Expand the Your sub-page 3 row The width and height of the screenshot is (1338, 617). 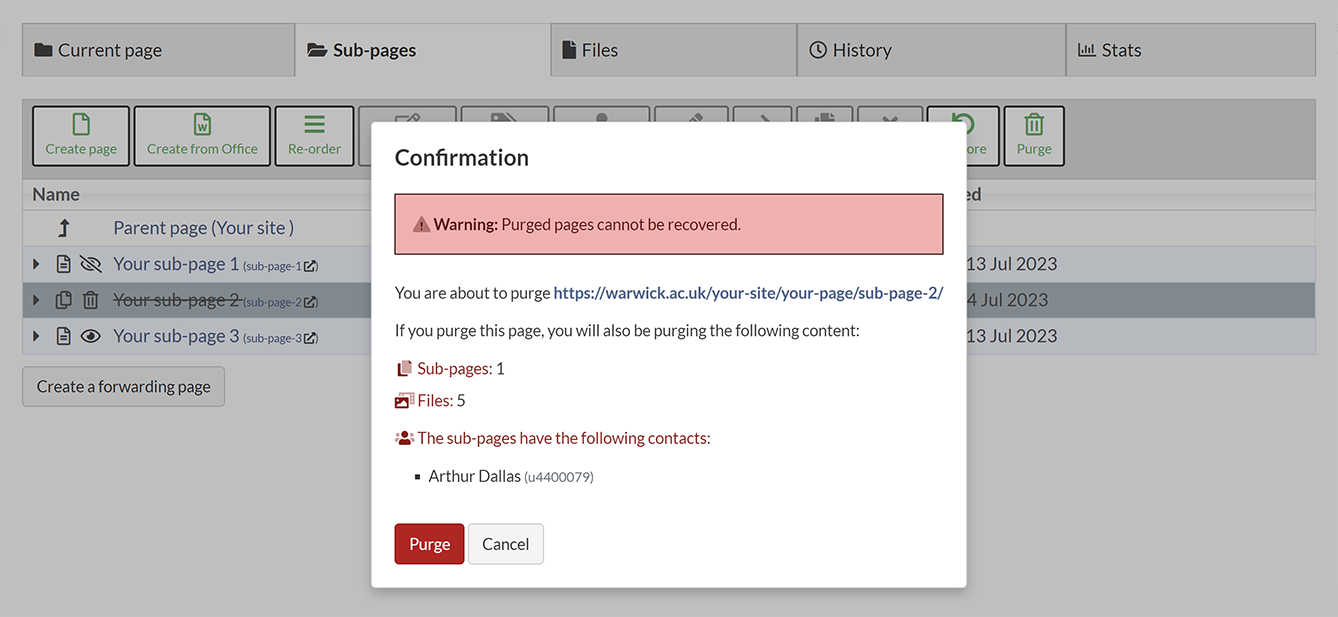pos(37,336)
